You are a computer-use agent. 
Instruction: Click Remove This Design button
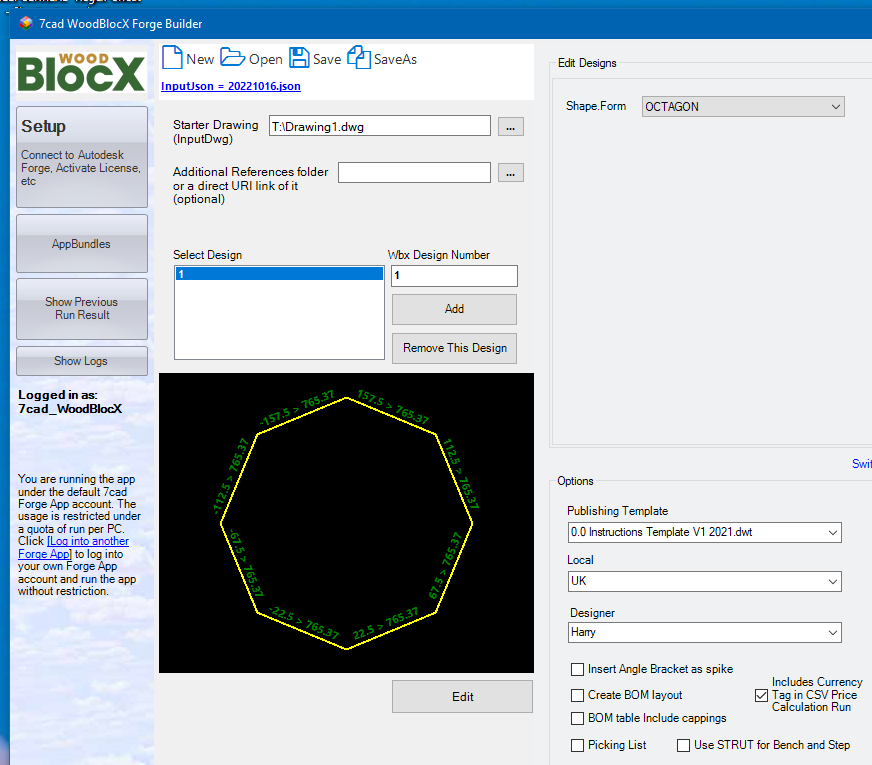point(454,348)
